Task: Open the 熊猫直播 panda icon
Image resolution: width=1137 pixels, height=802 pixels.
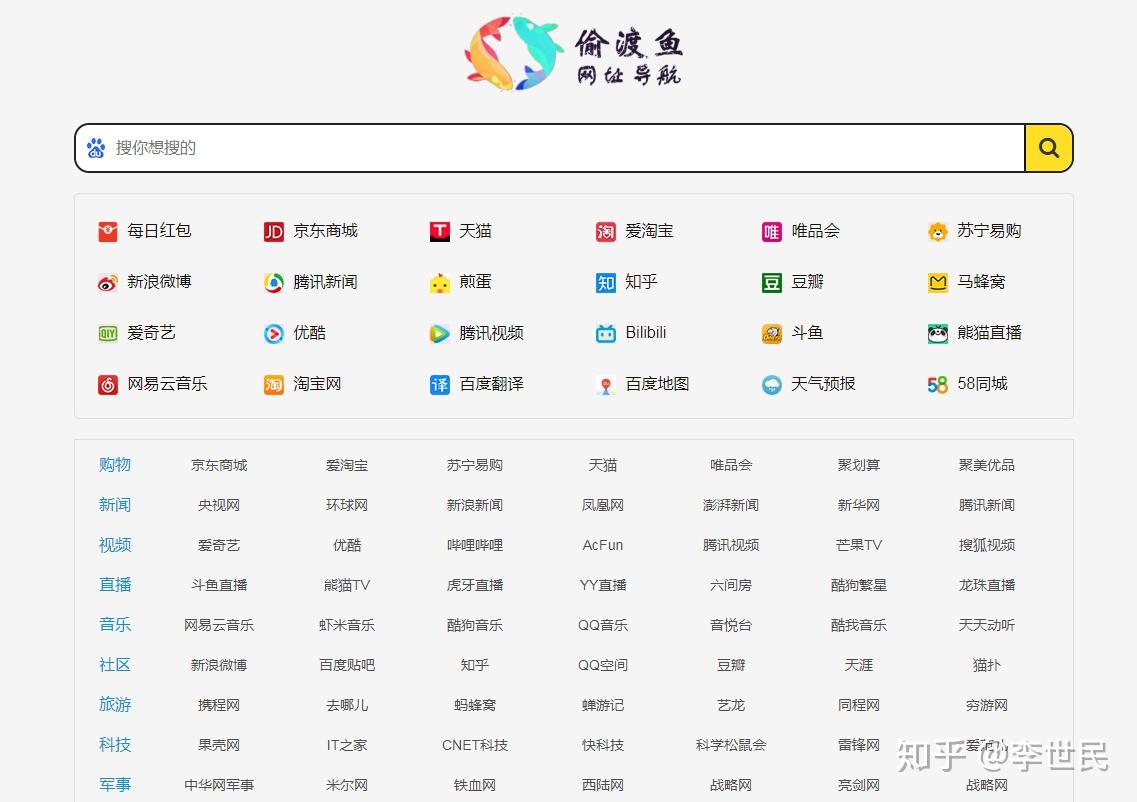Action: [x=938, y=334]
